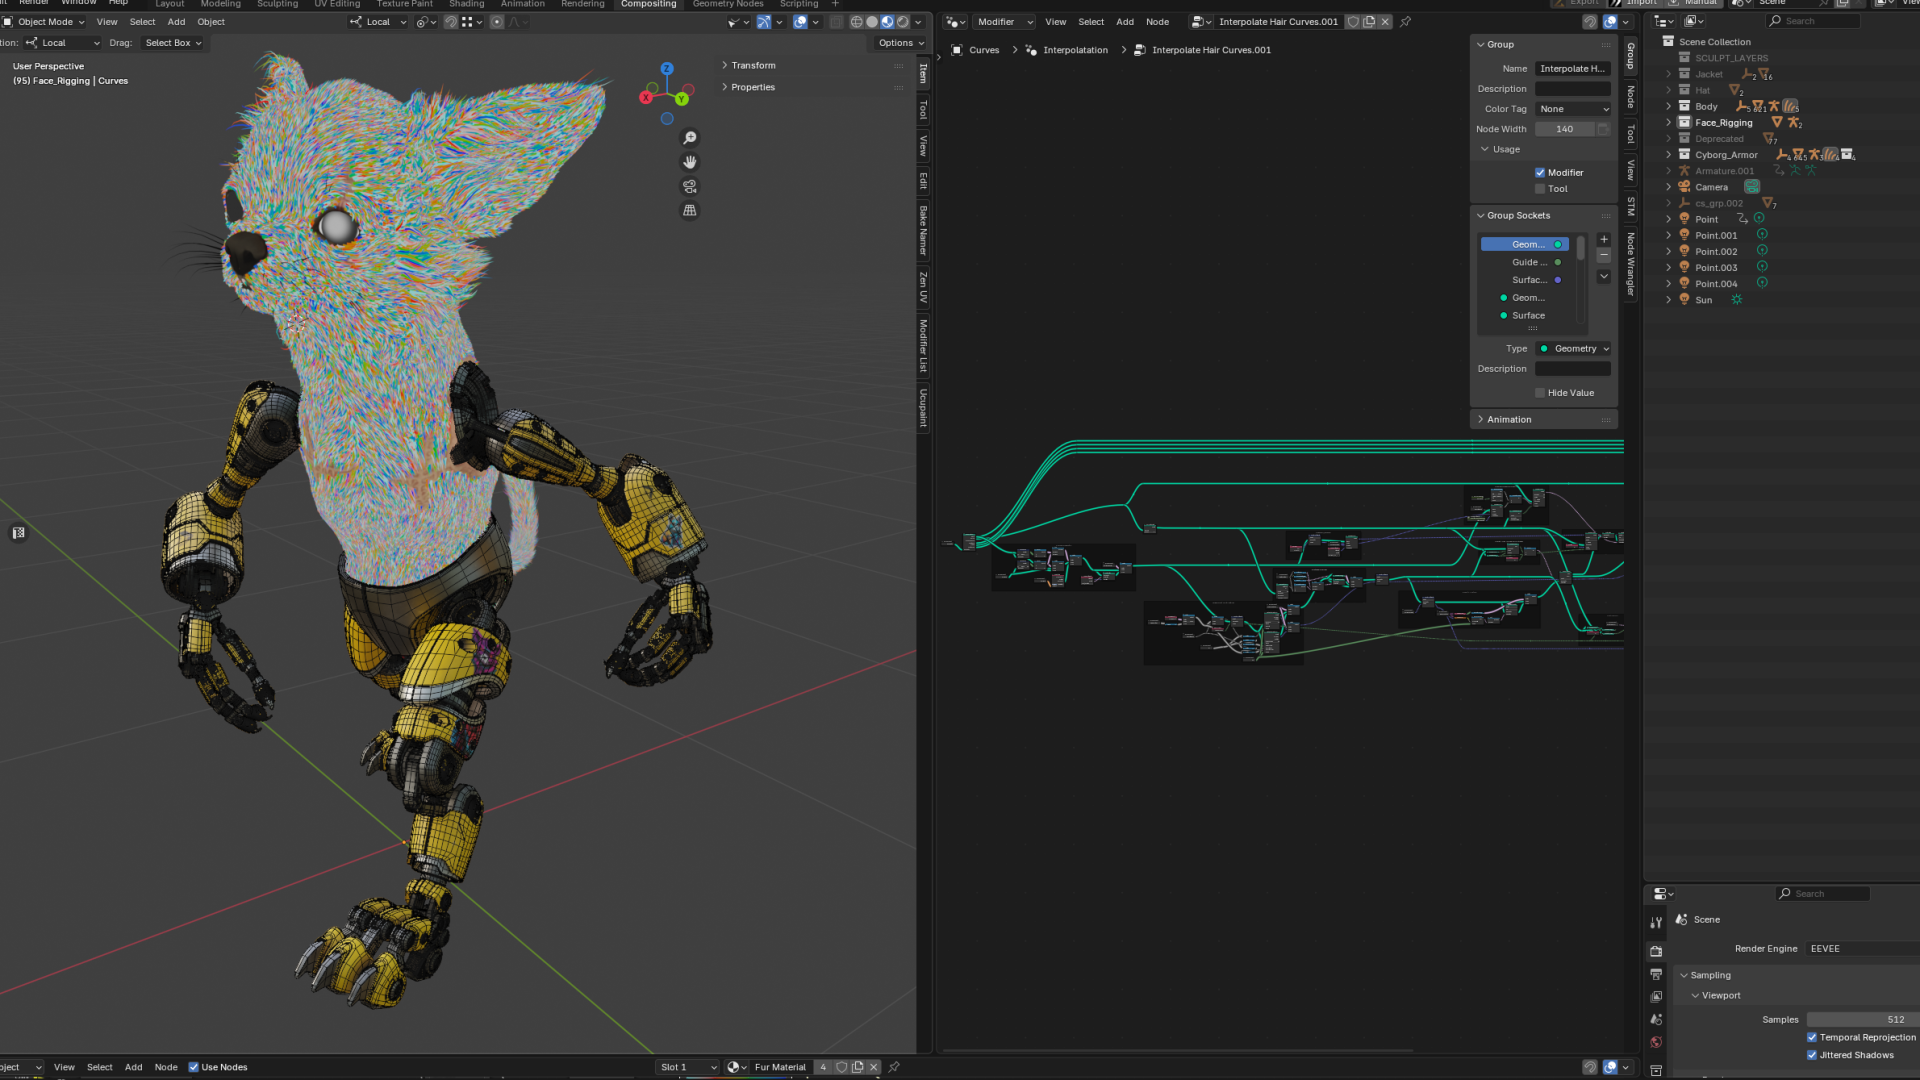Enable the Tool usage checkbox

(x=1540, y=189)
